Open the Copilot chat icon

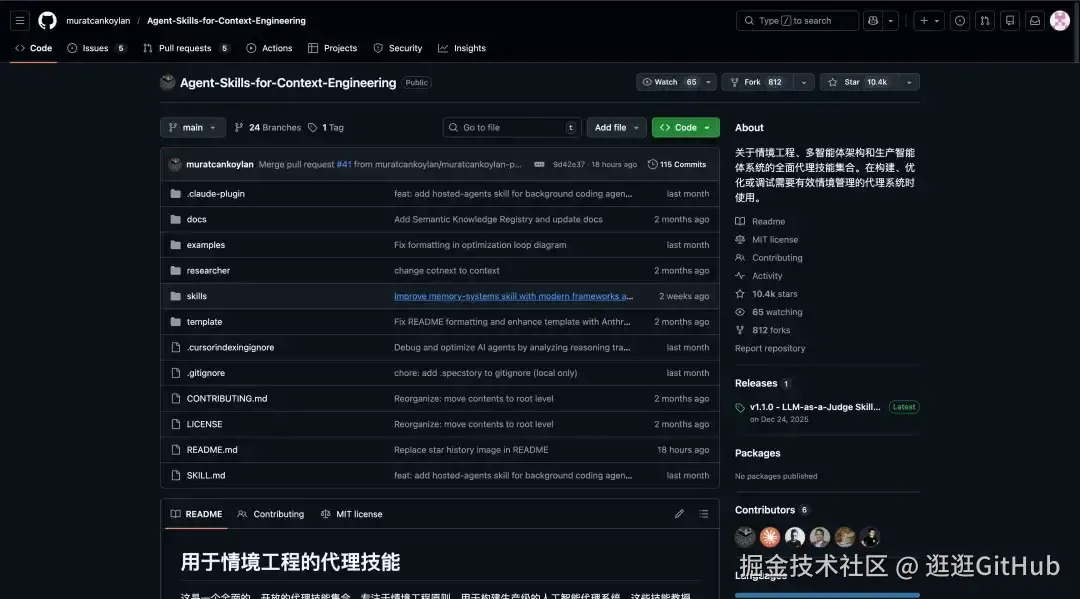(x=873, y=21)
